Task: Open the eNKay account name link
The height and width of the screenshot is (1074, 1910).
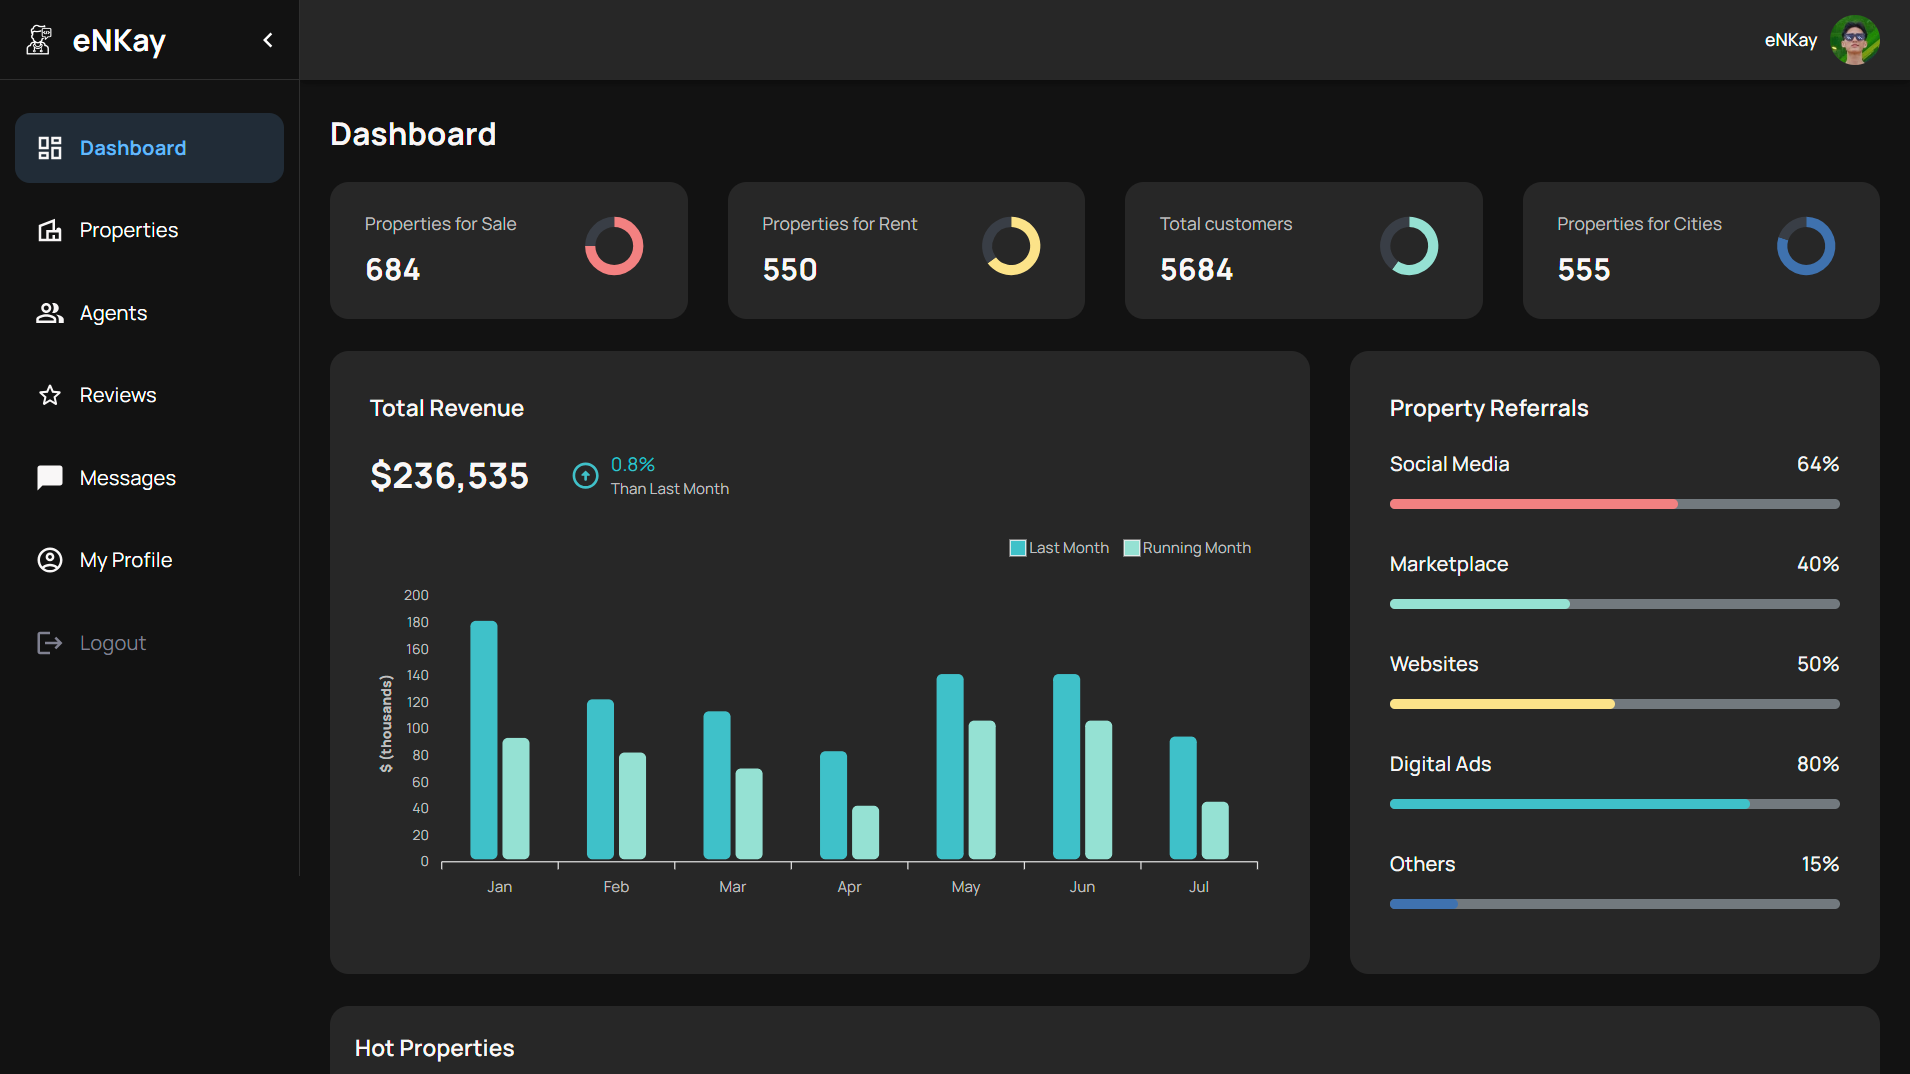Action: point(1791,40)
